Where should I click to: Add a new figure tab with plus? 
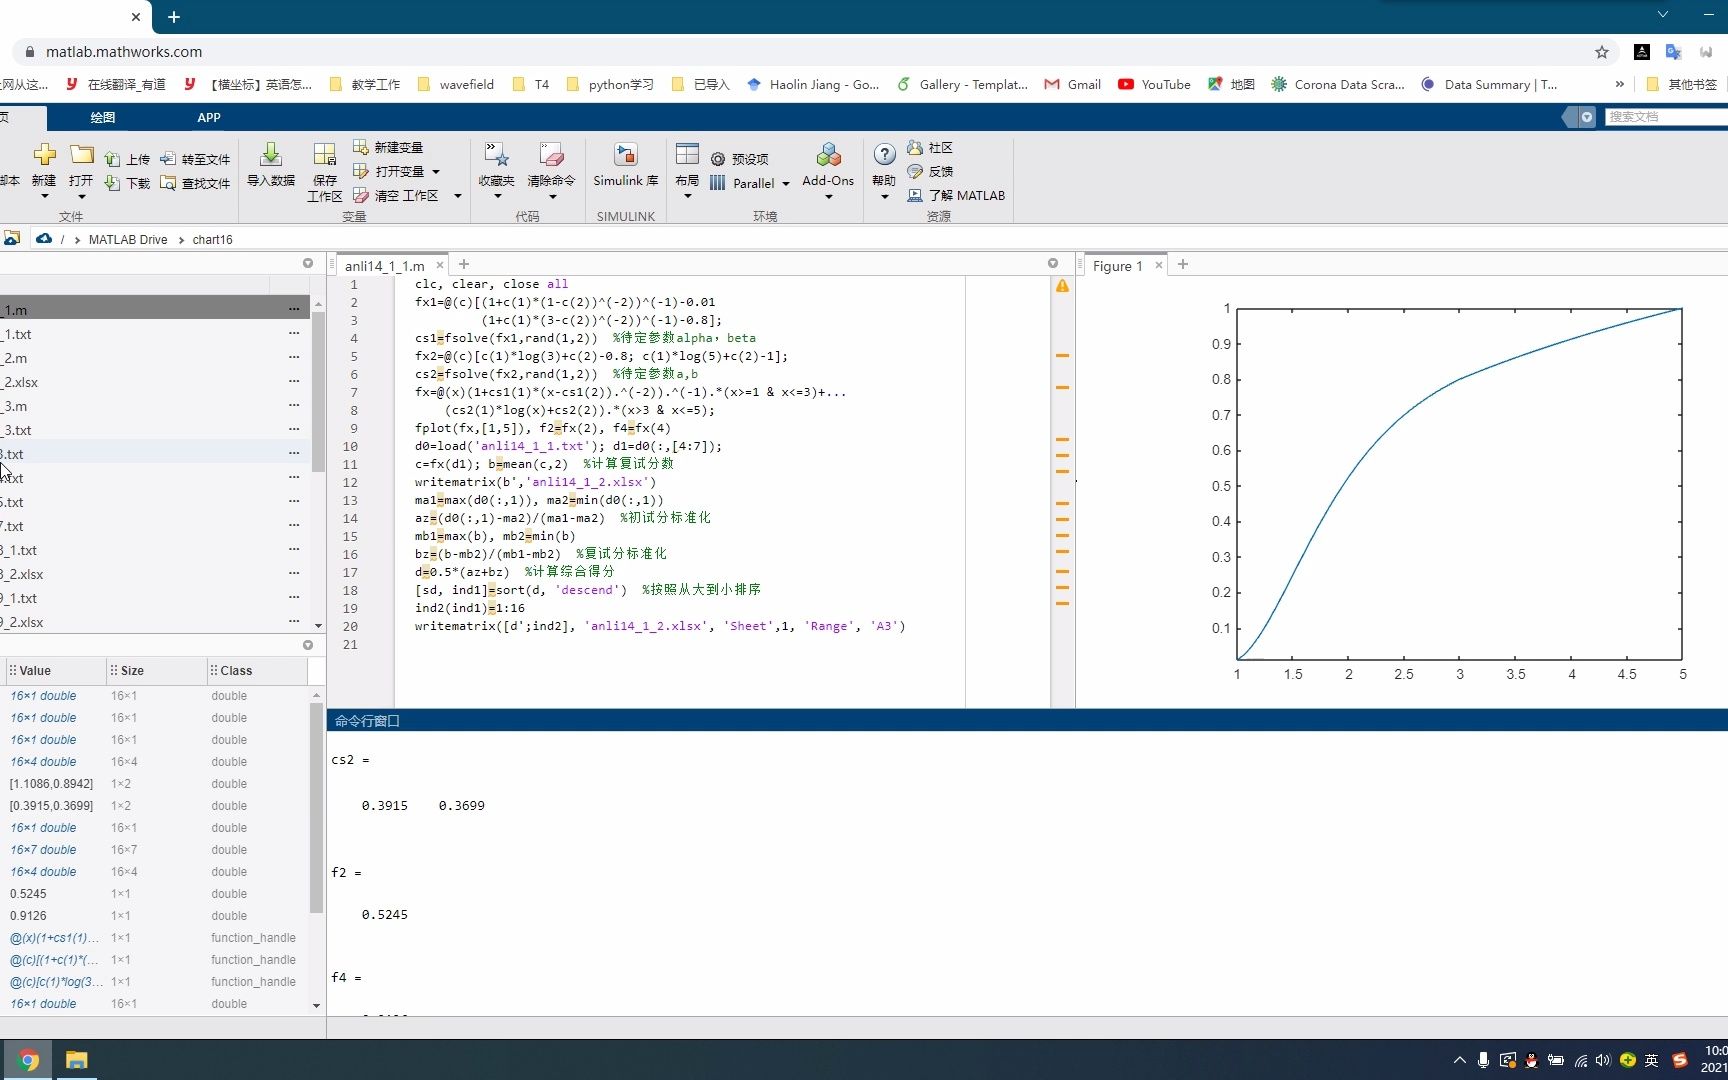tap(1183, 264)
